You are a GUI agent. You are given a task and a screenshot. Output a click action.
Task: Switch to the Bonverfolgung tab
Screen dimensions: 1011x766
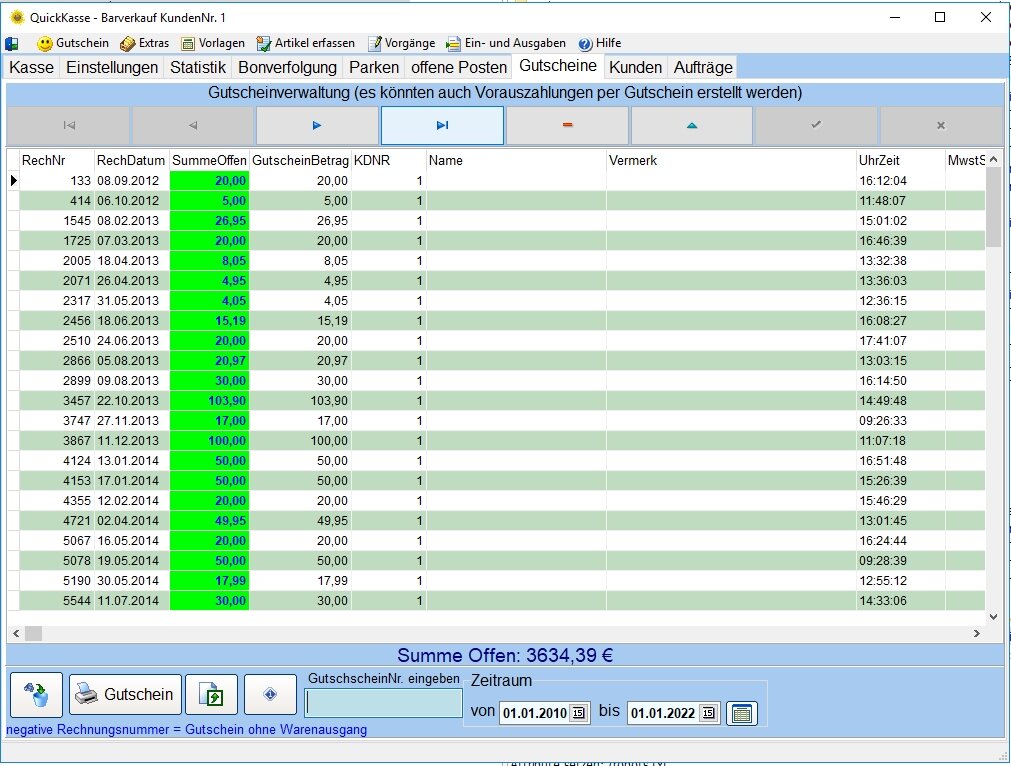pyautogui.click(x=287, y=67)
